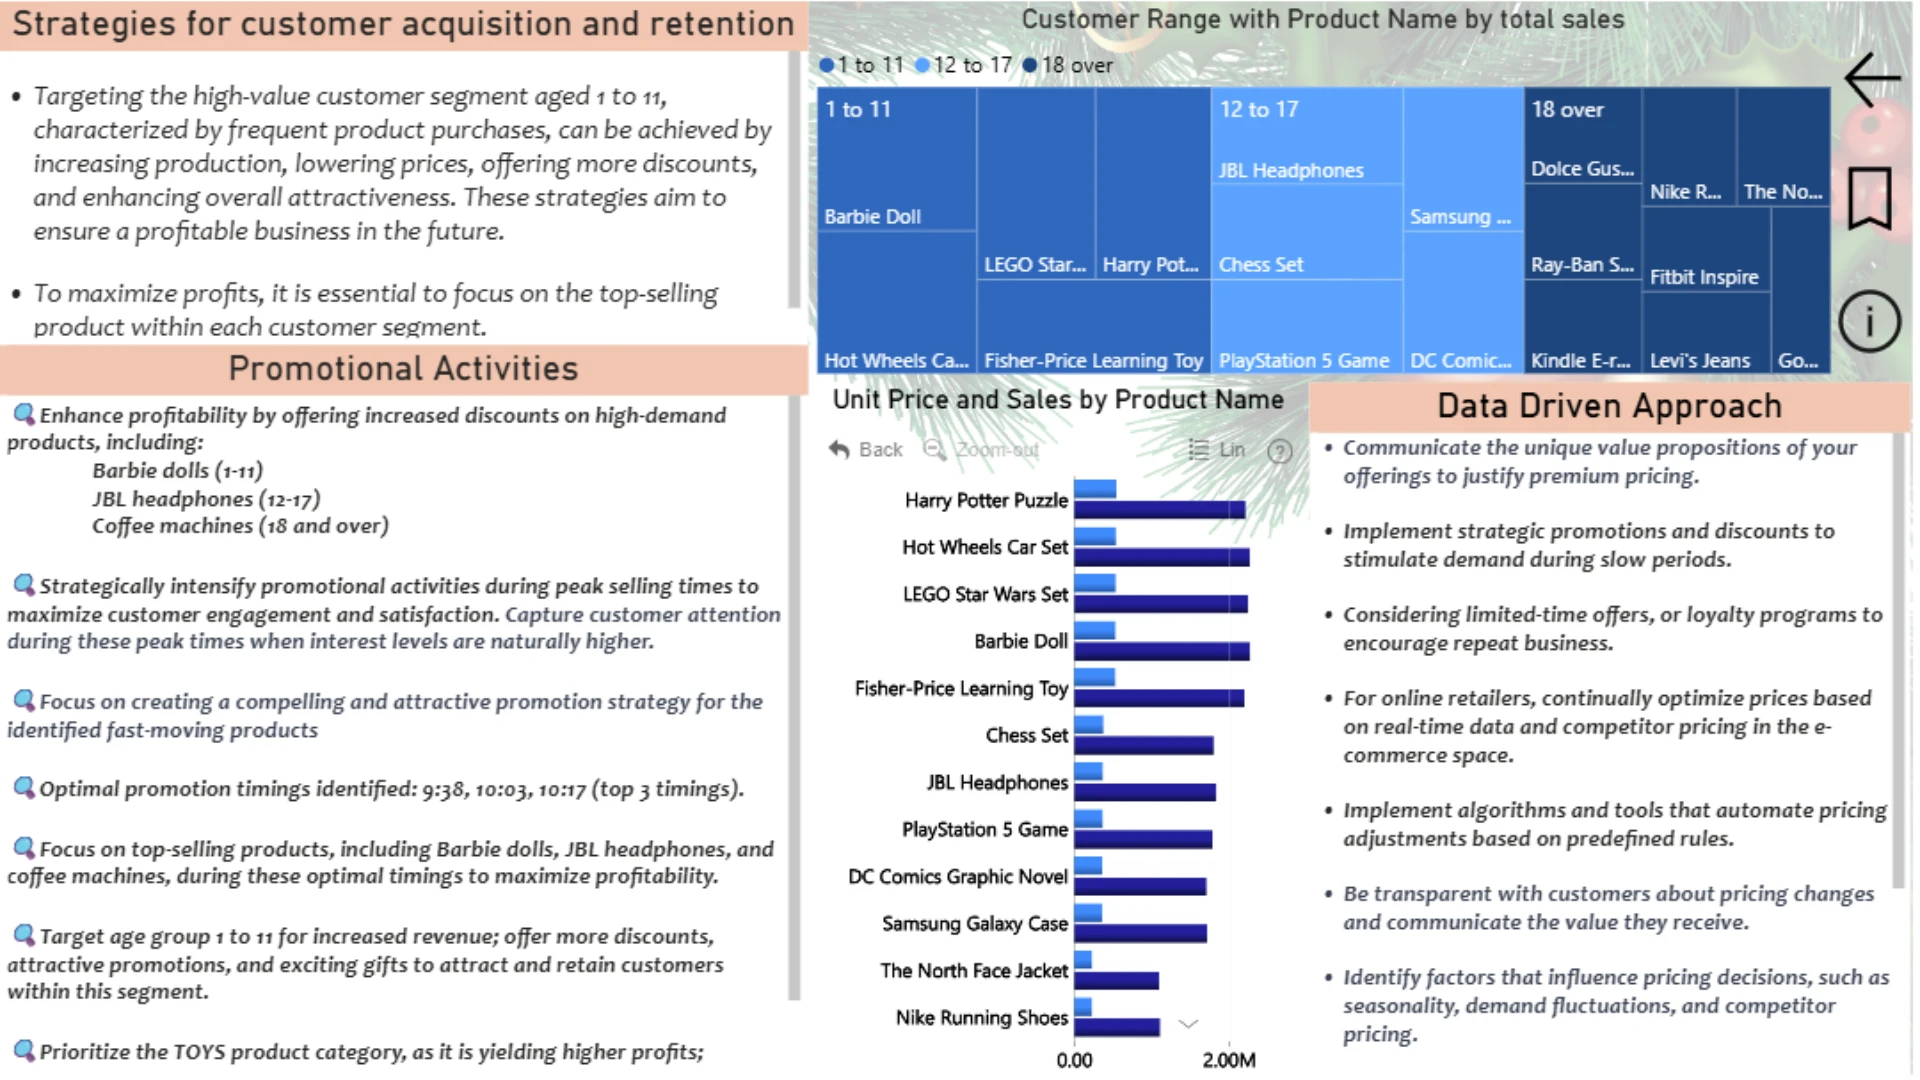Select the Go... treemap tile

point(1800,291)
